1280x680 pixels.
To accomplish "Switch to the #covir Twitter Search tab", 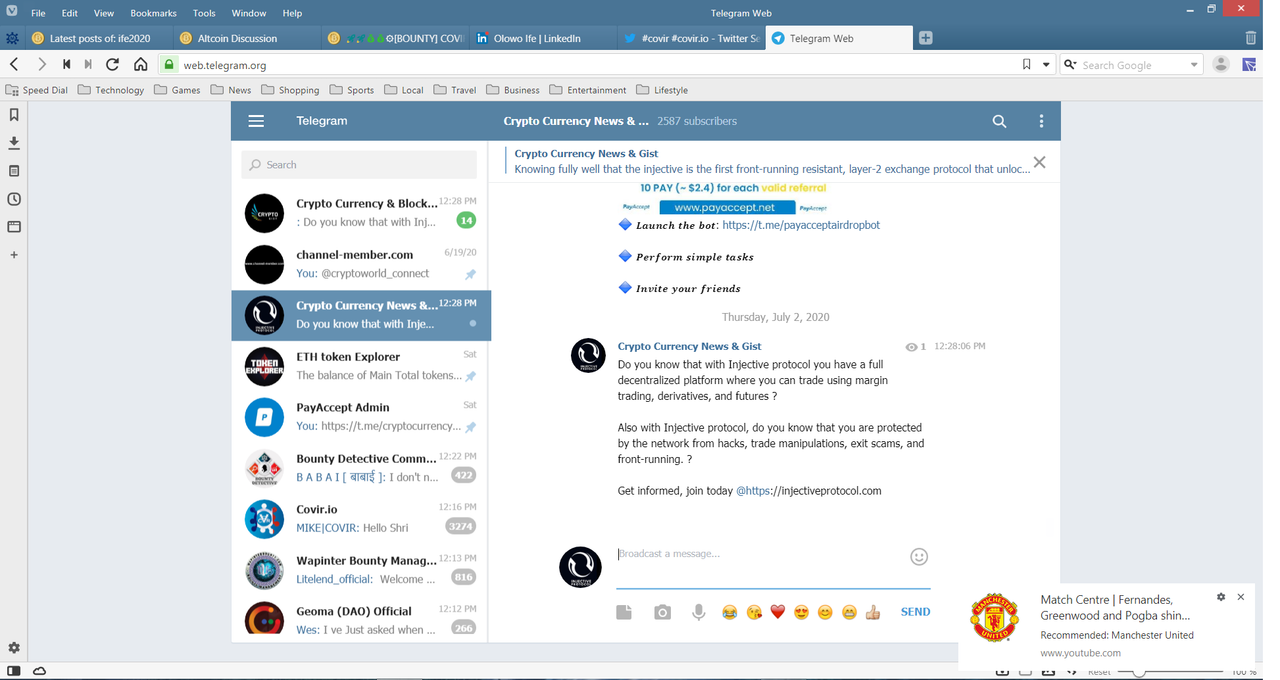I will pyautogui.click(x=690, y=38).
